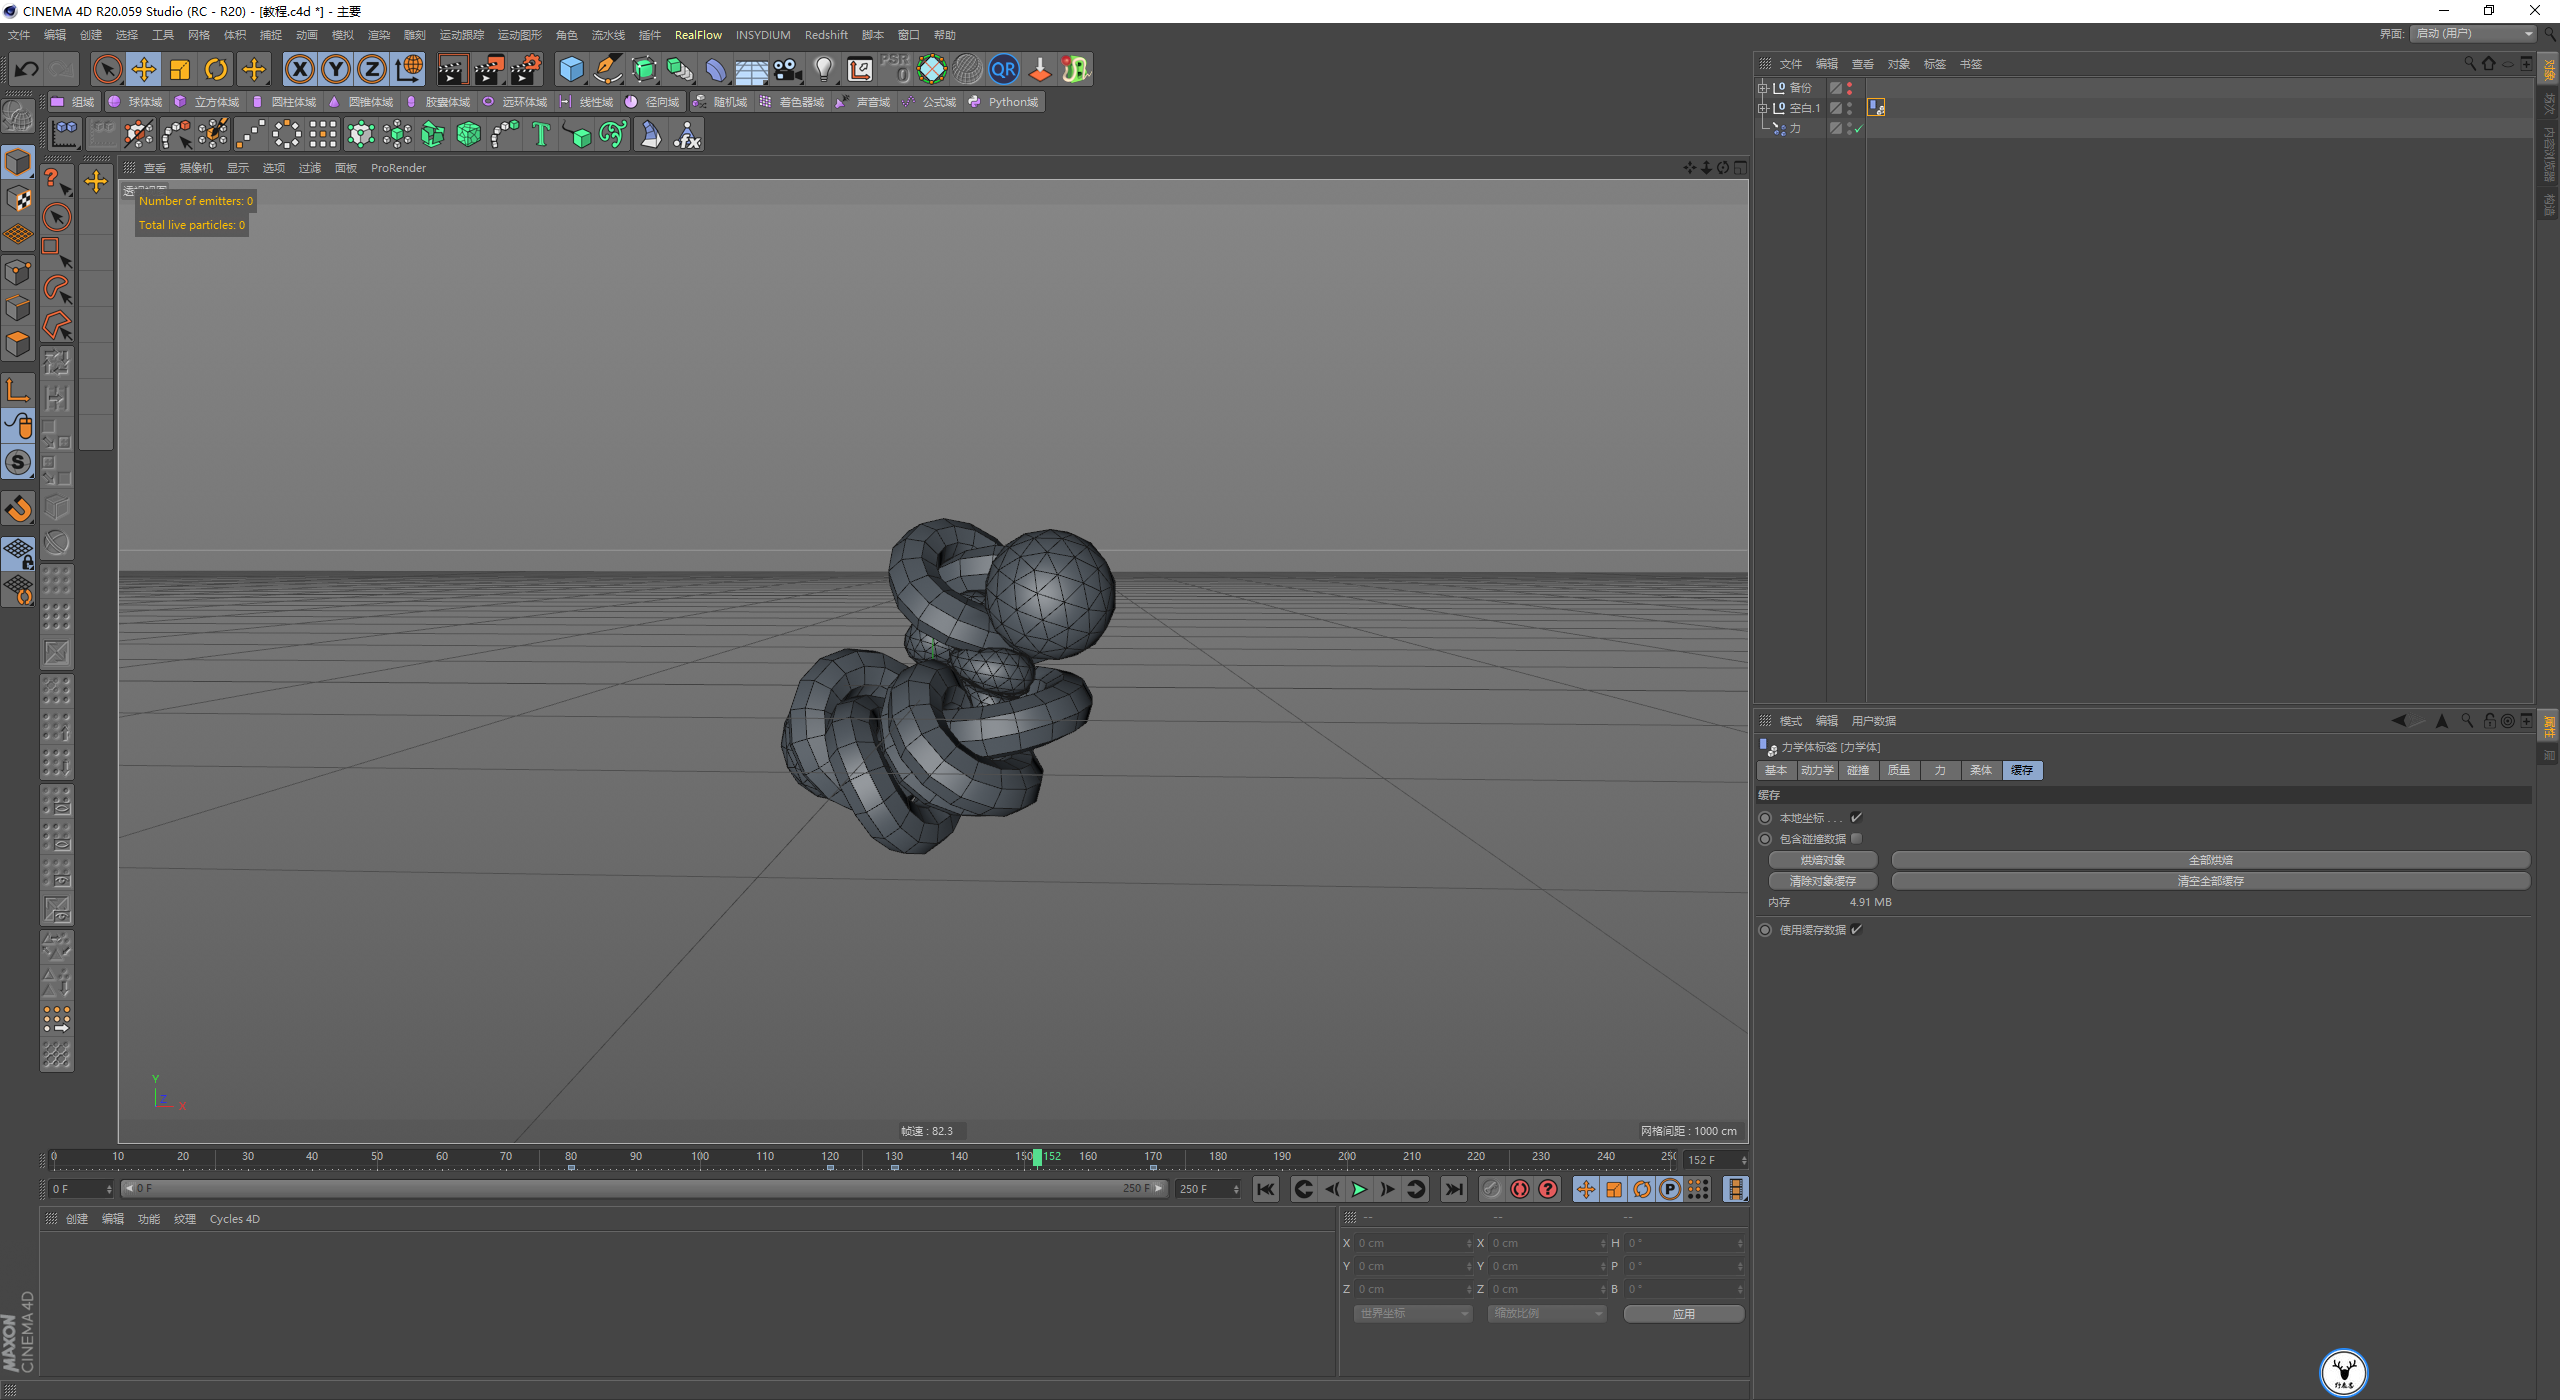Toggle world coordinate system icon
The height and width of the screenshot is (1400, 2560).
pyautogui.click(x=409, y=69)
